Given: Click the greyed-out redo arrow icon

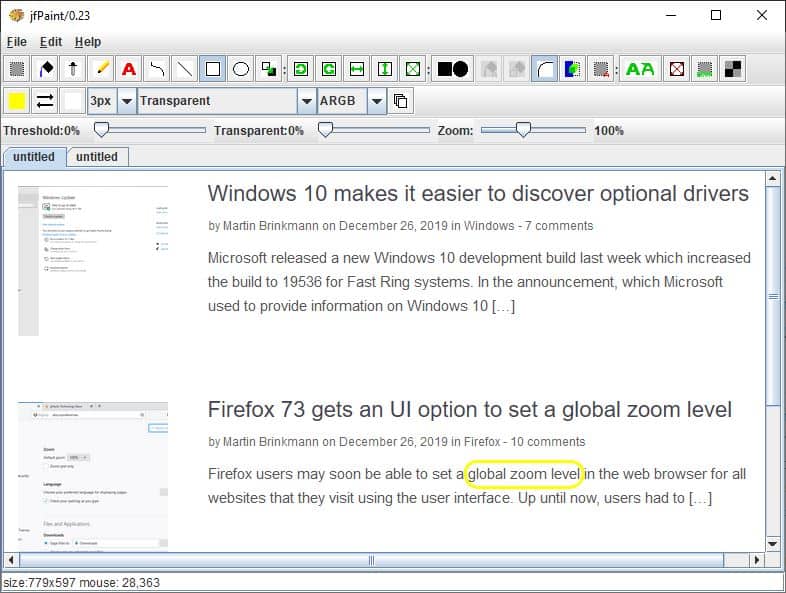Looking at the screenshot, I should (517, 69).
